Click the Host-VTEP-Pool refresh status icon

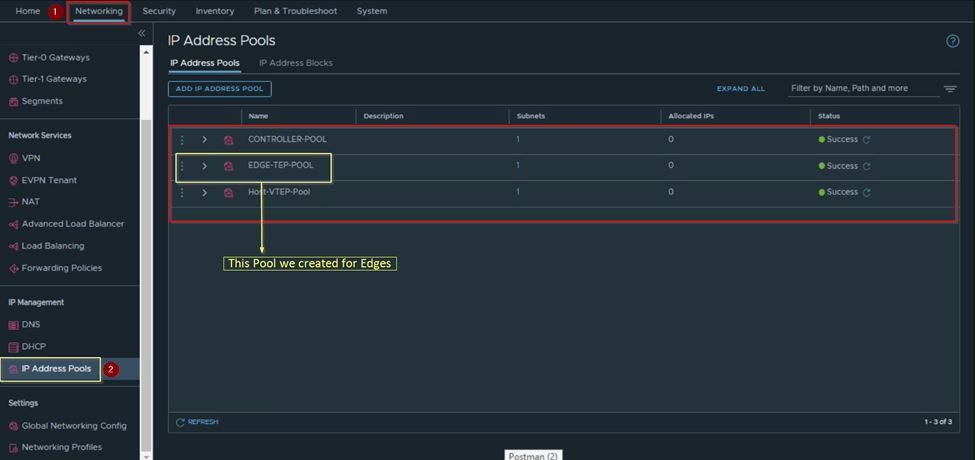coord(867,192)
